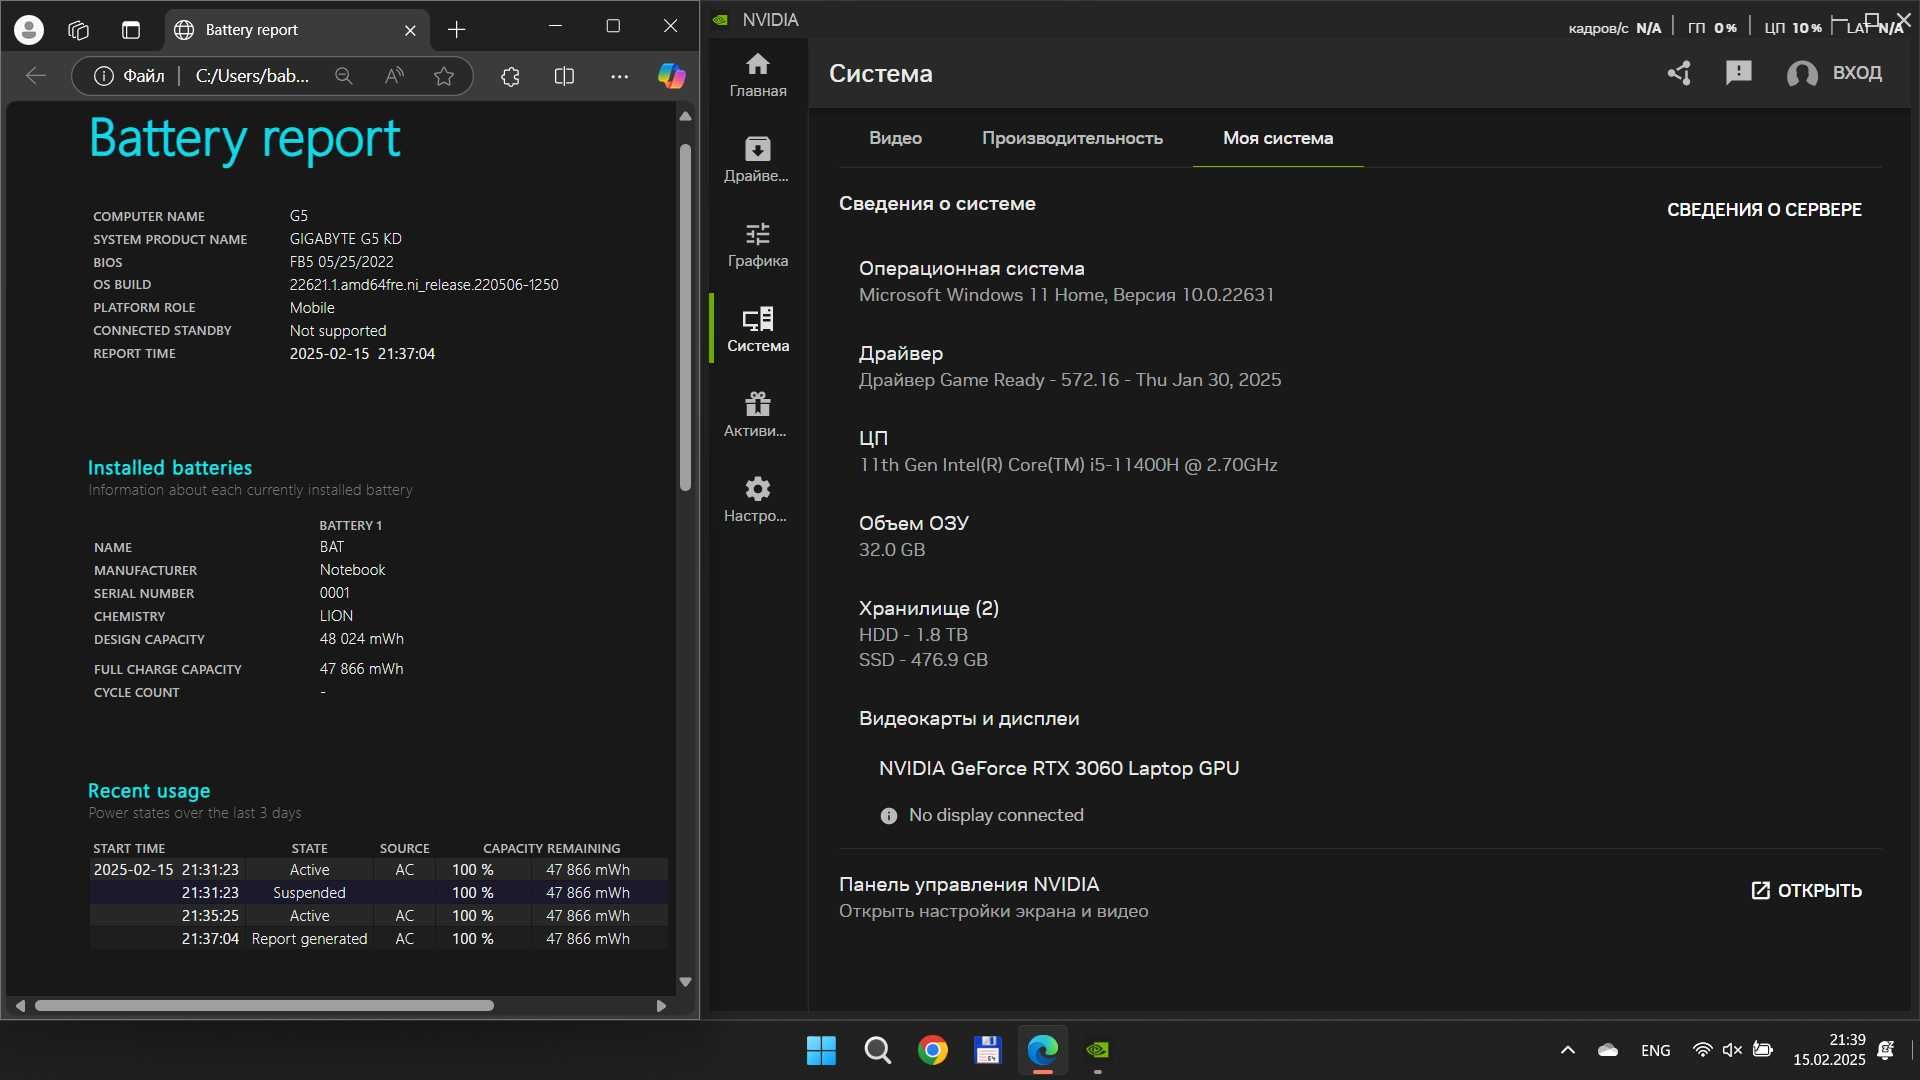Click the NVIDIA app icon on taskbar
Image resolution: width=1920 pixels, height=1080 pixels.
(x=1098, y=1050)
